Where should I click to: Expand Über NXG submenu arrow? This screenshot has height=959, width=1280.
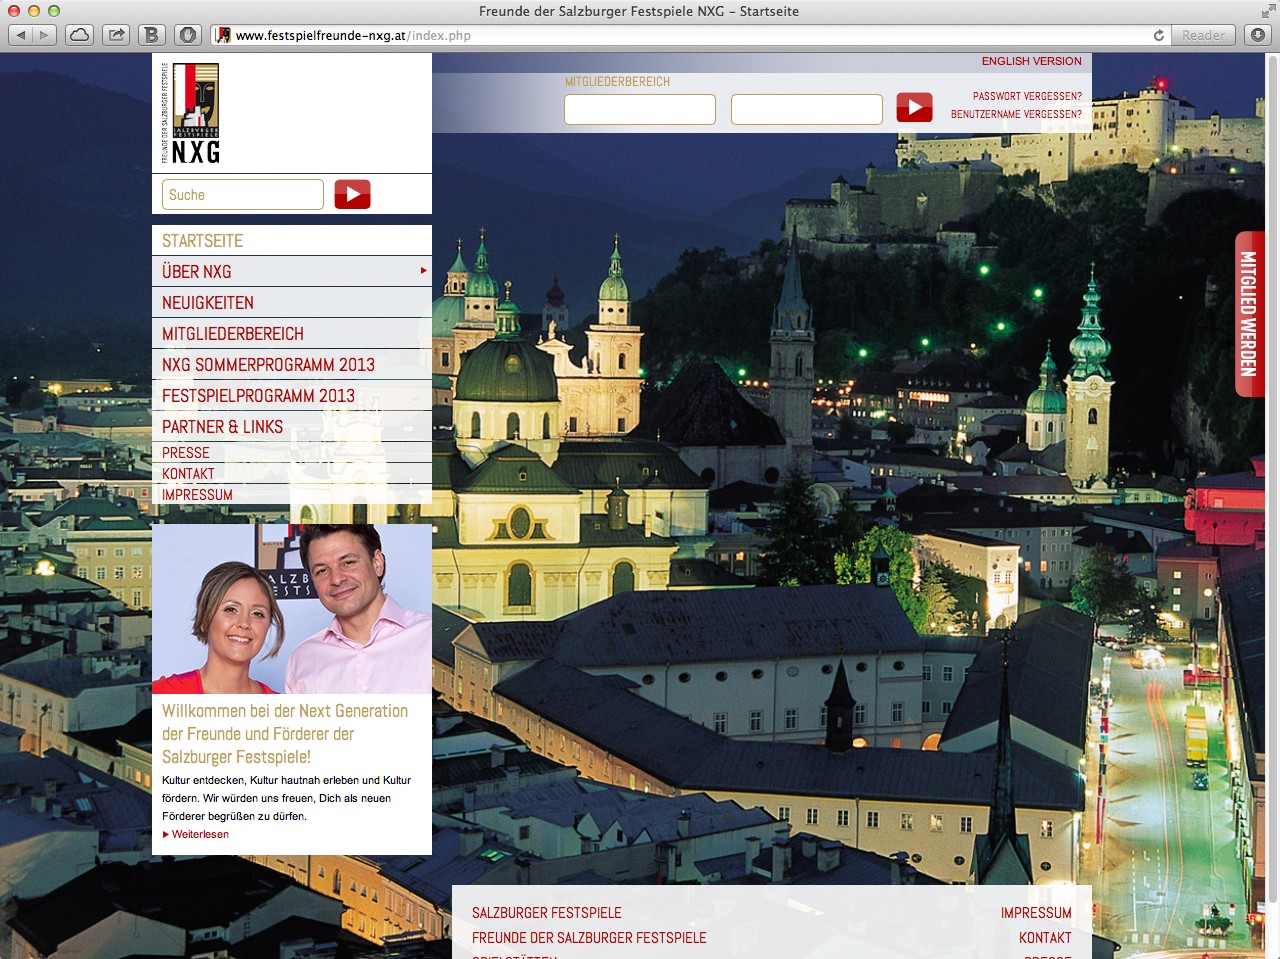coord(424,271)
